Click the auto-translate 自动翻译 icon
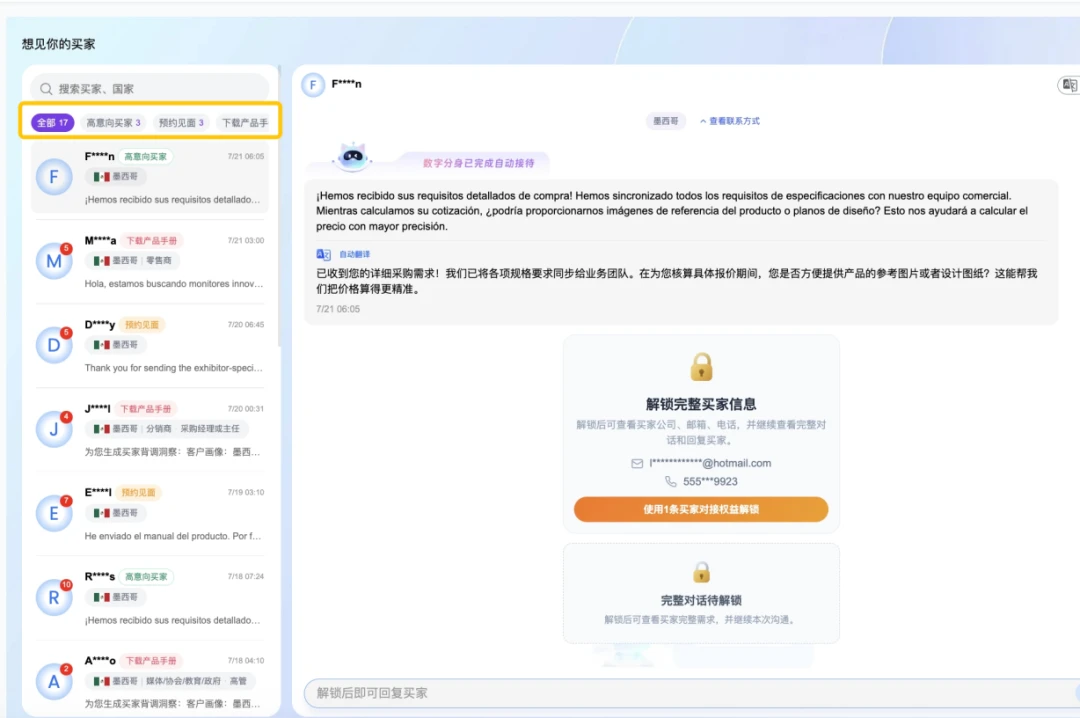 pyautogui.click(x=323, y=254)
